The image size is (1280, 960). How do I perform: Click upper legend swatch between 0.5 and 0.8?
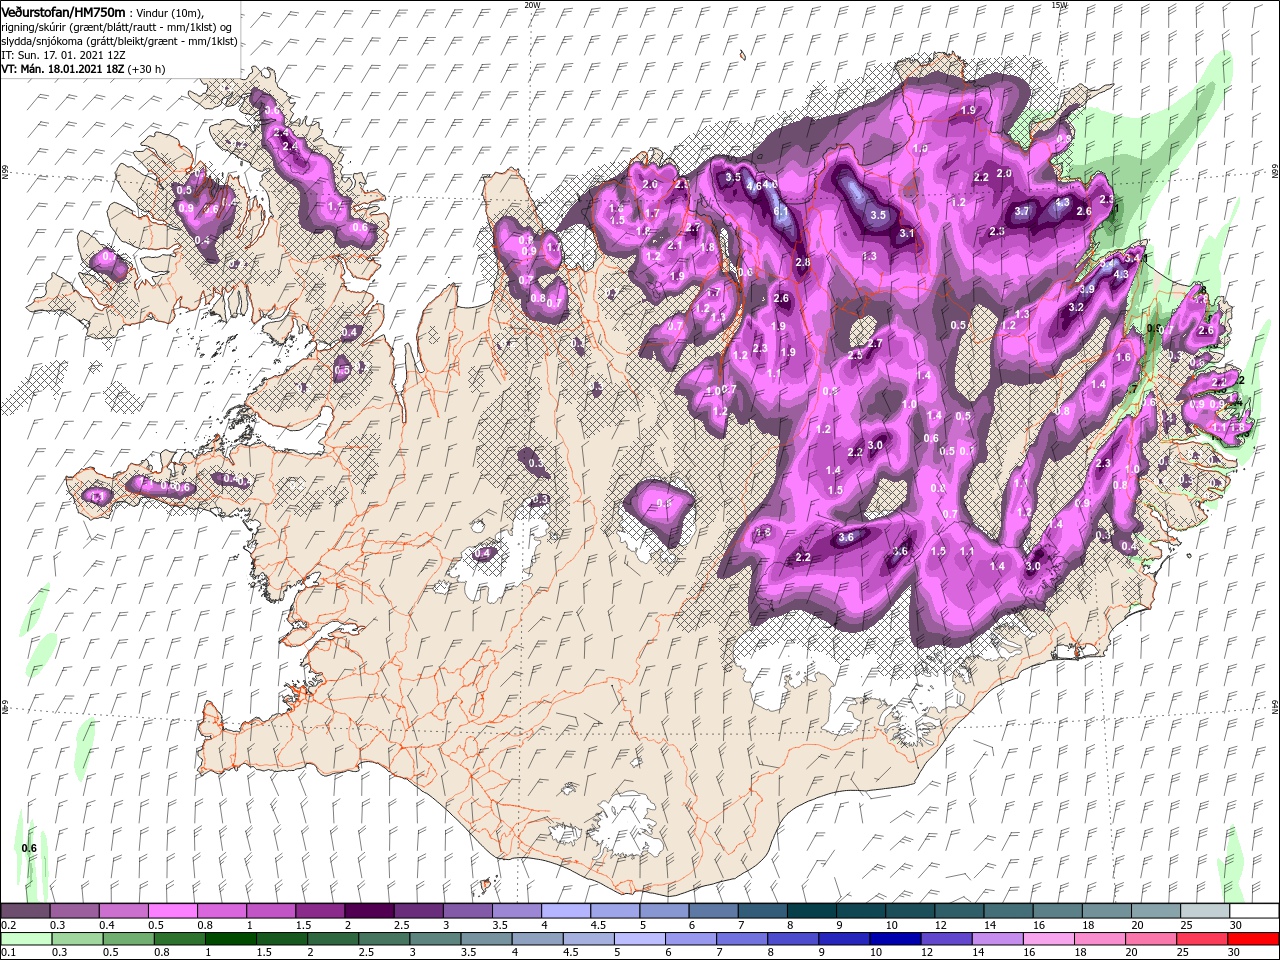(x=173, y=910)
